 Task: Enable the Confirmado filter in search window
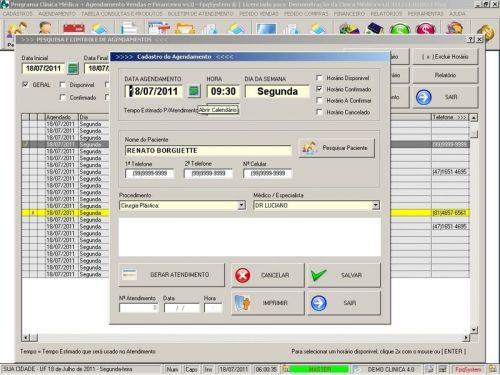62,97
